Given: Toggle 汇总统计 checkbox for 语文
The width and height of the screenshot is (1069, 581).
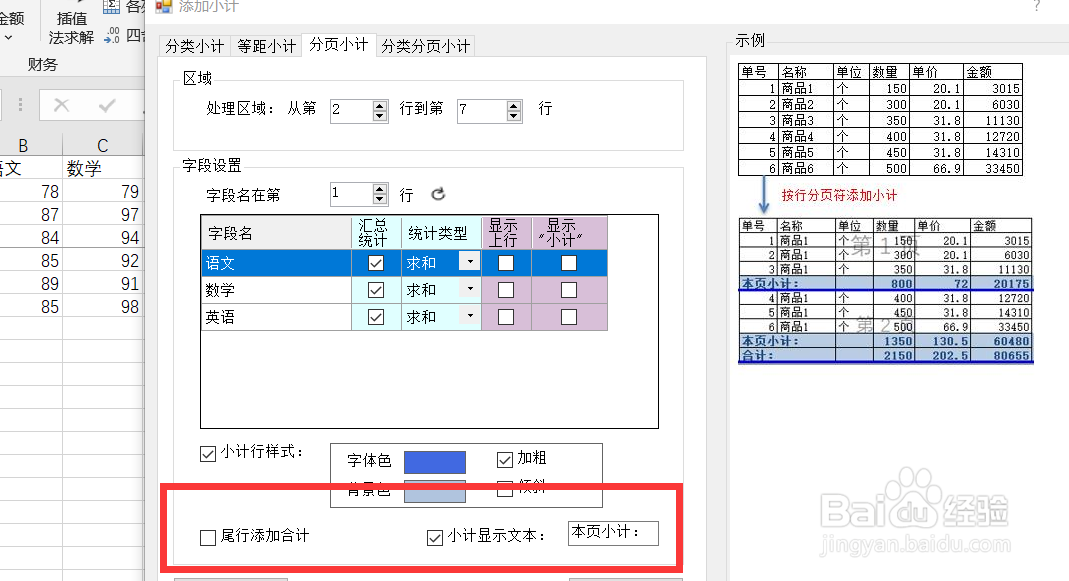Looking at the screenshot, I should (x=376, y=263).
